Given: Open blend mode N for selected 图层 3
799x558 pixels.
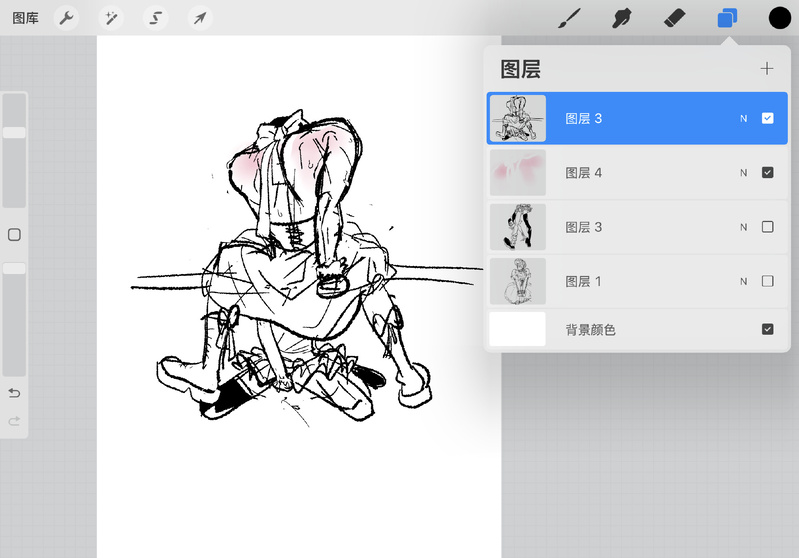Looking at the screenshot, I should point(743,119).
